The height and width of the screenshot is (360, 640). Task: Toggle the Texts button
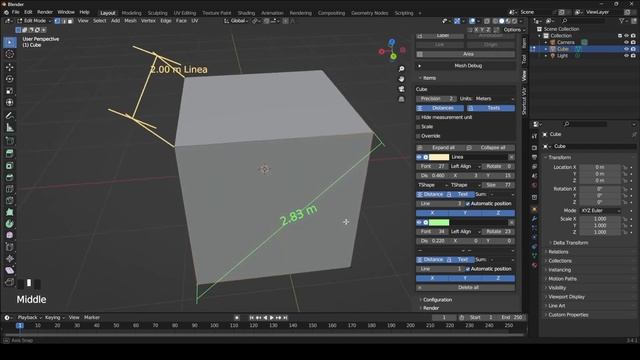[x=491, y=108]
